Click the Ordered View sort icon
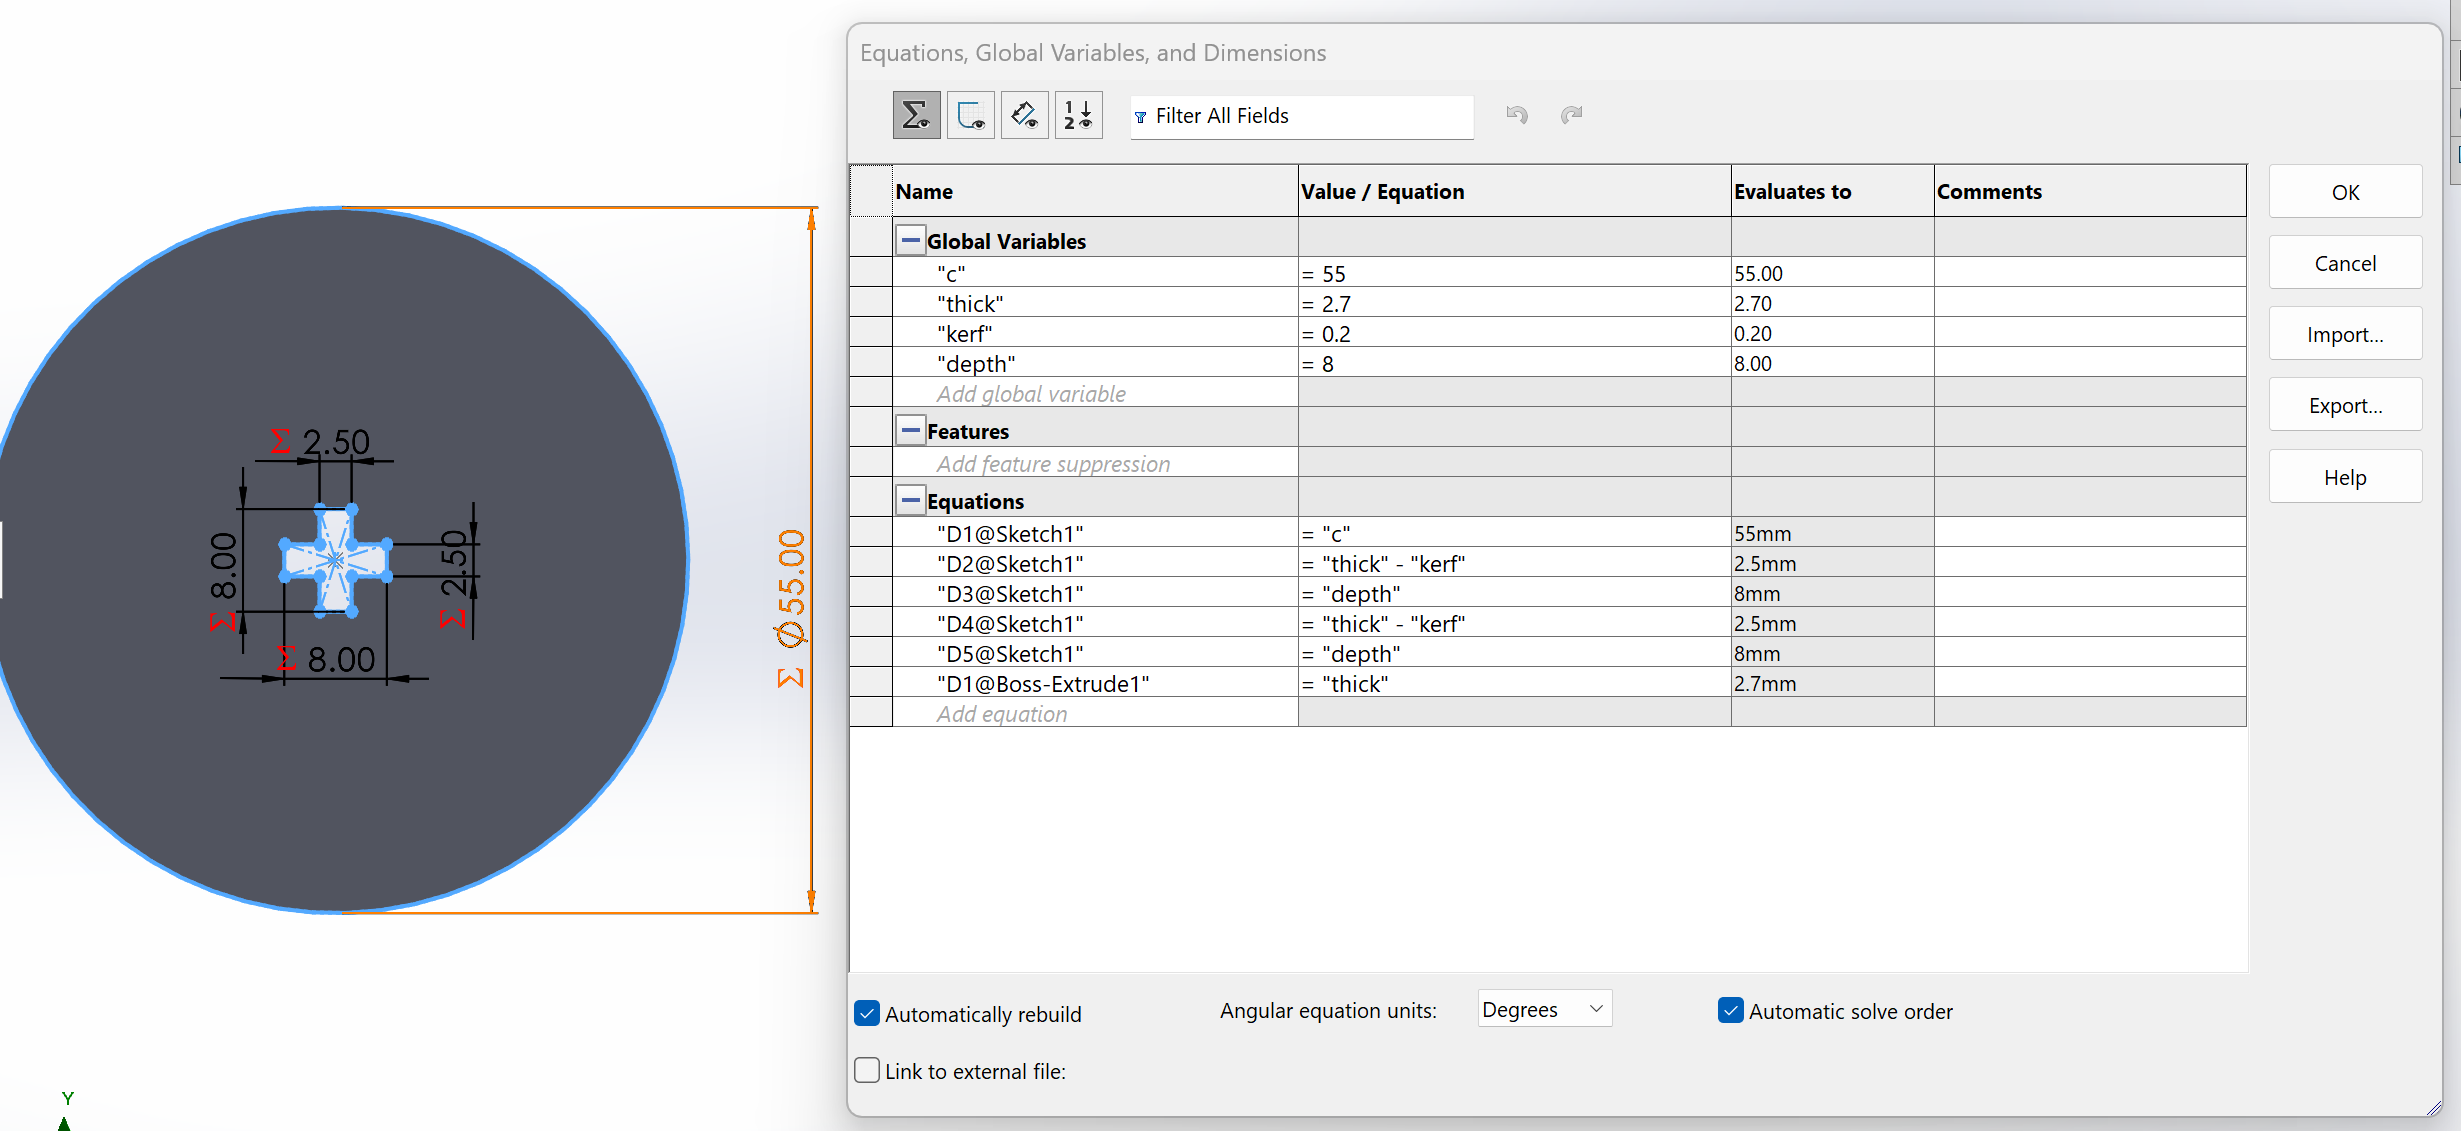This screenshot has width=2461, height=1131. (x=1078, y=115)
